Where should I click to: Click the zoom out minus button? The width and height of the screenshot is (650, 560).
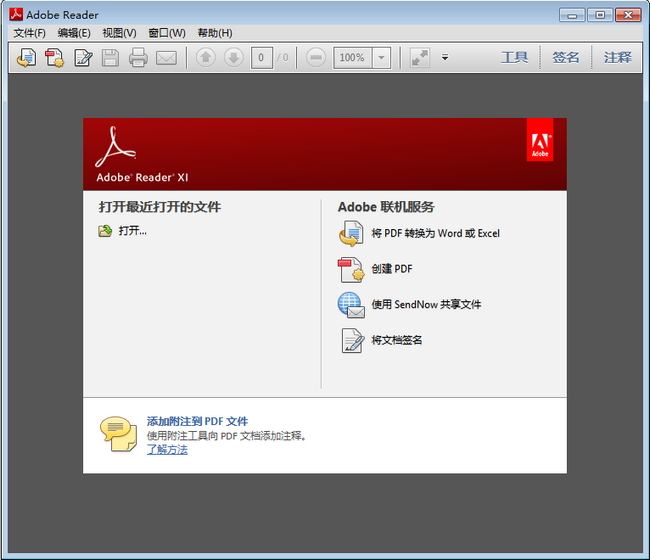(x=316, y=57)
